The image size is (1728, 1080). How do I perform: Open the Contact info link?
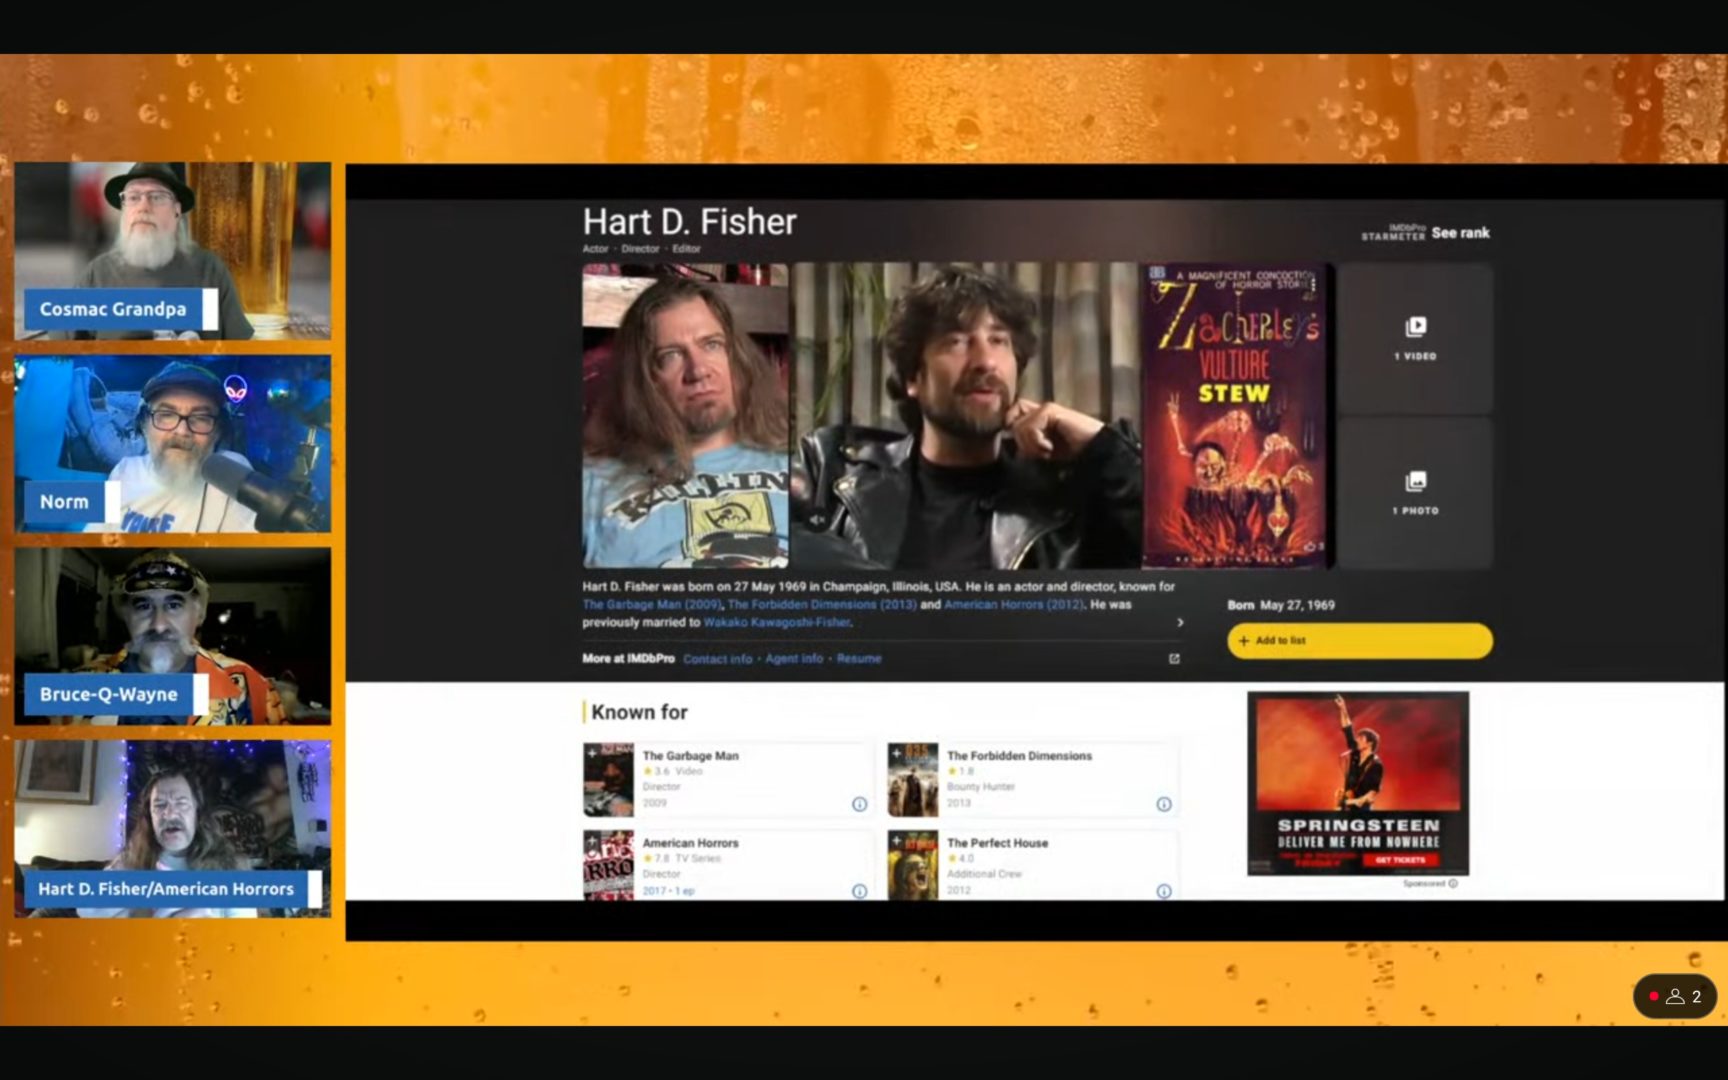click(717, 659)
